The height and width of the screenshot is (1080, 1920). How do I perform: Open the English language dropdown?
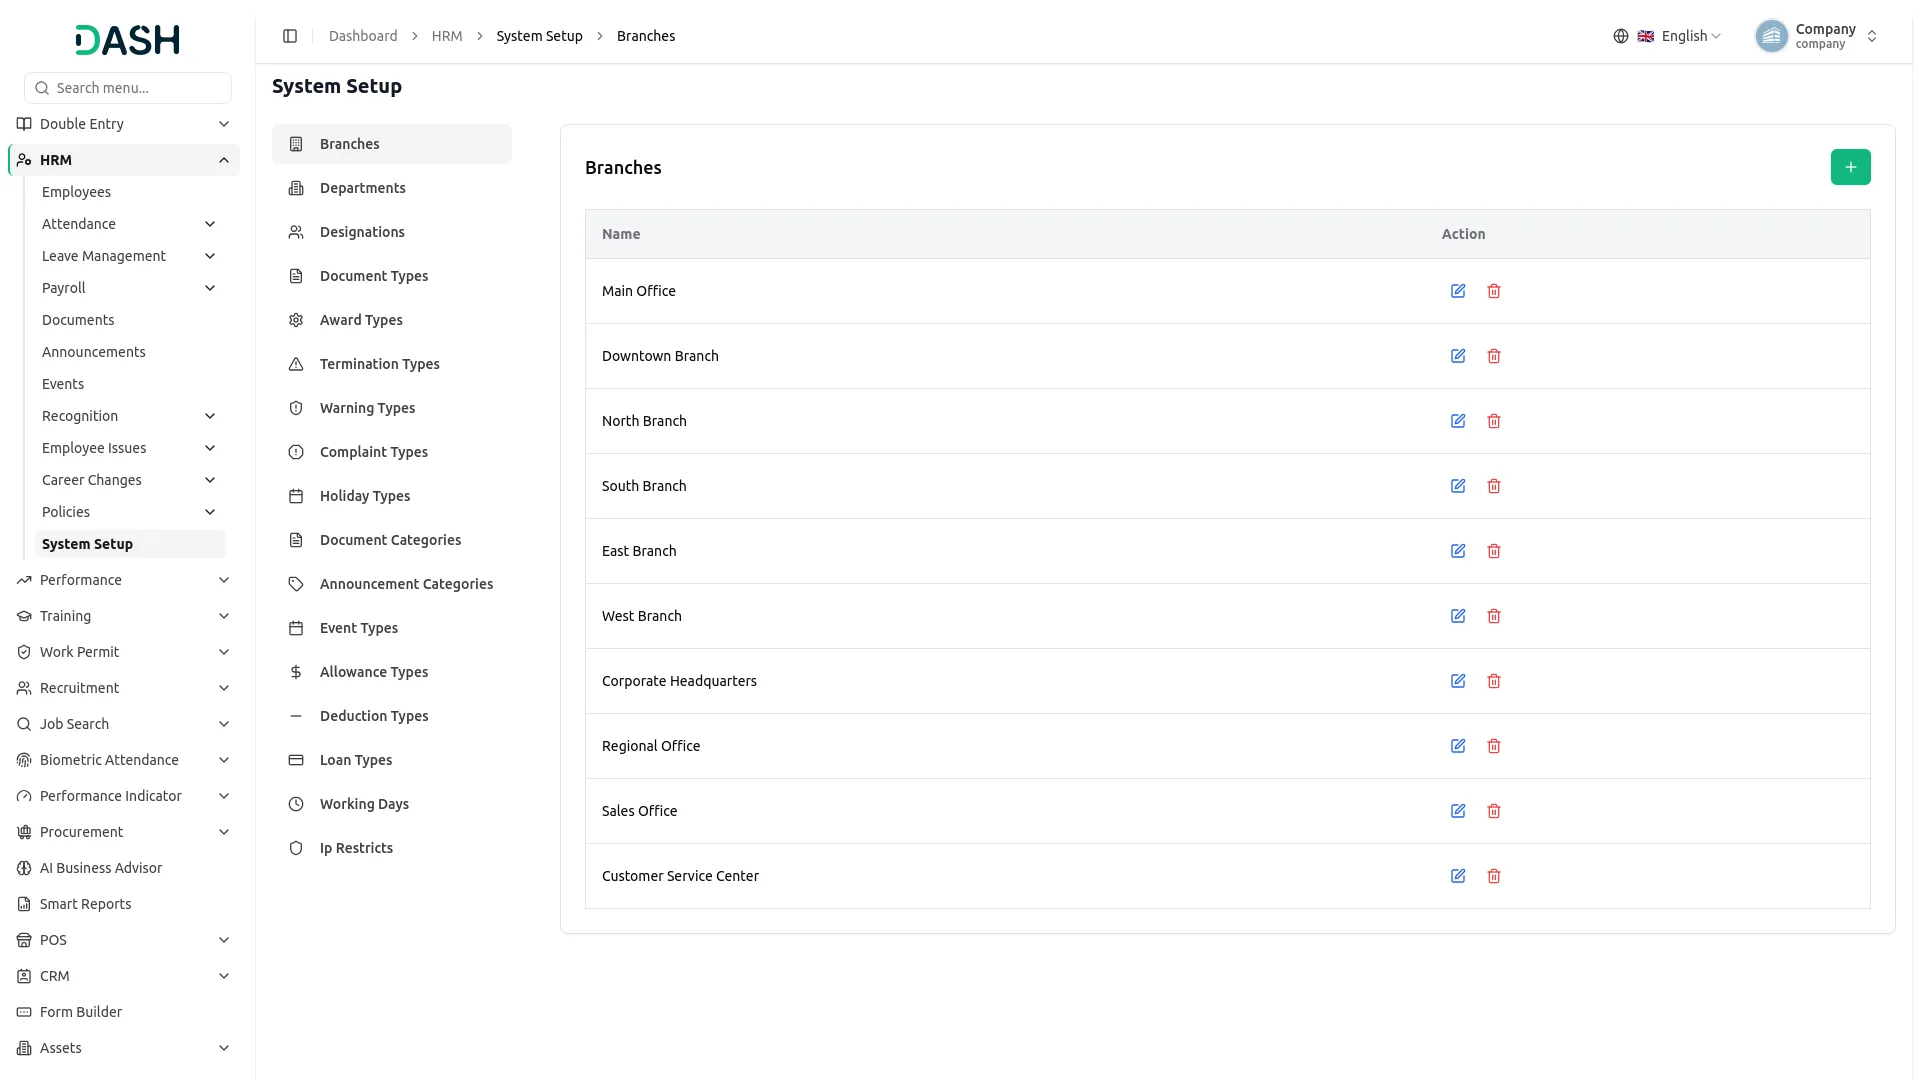pyautogui.click(x=1680, y=36)
